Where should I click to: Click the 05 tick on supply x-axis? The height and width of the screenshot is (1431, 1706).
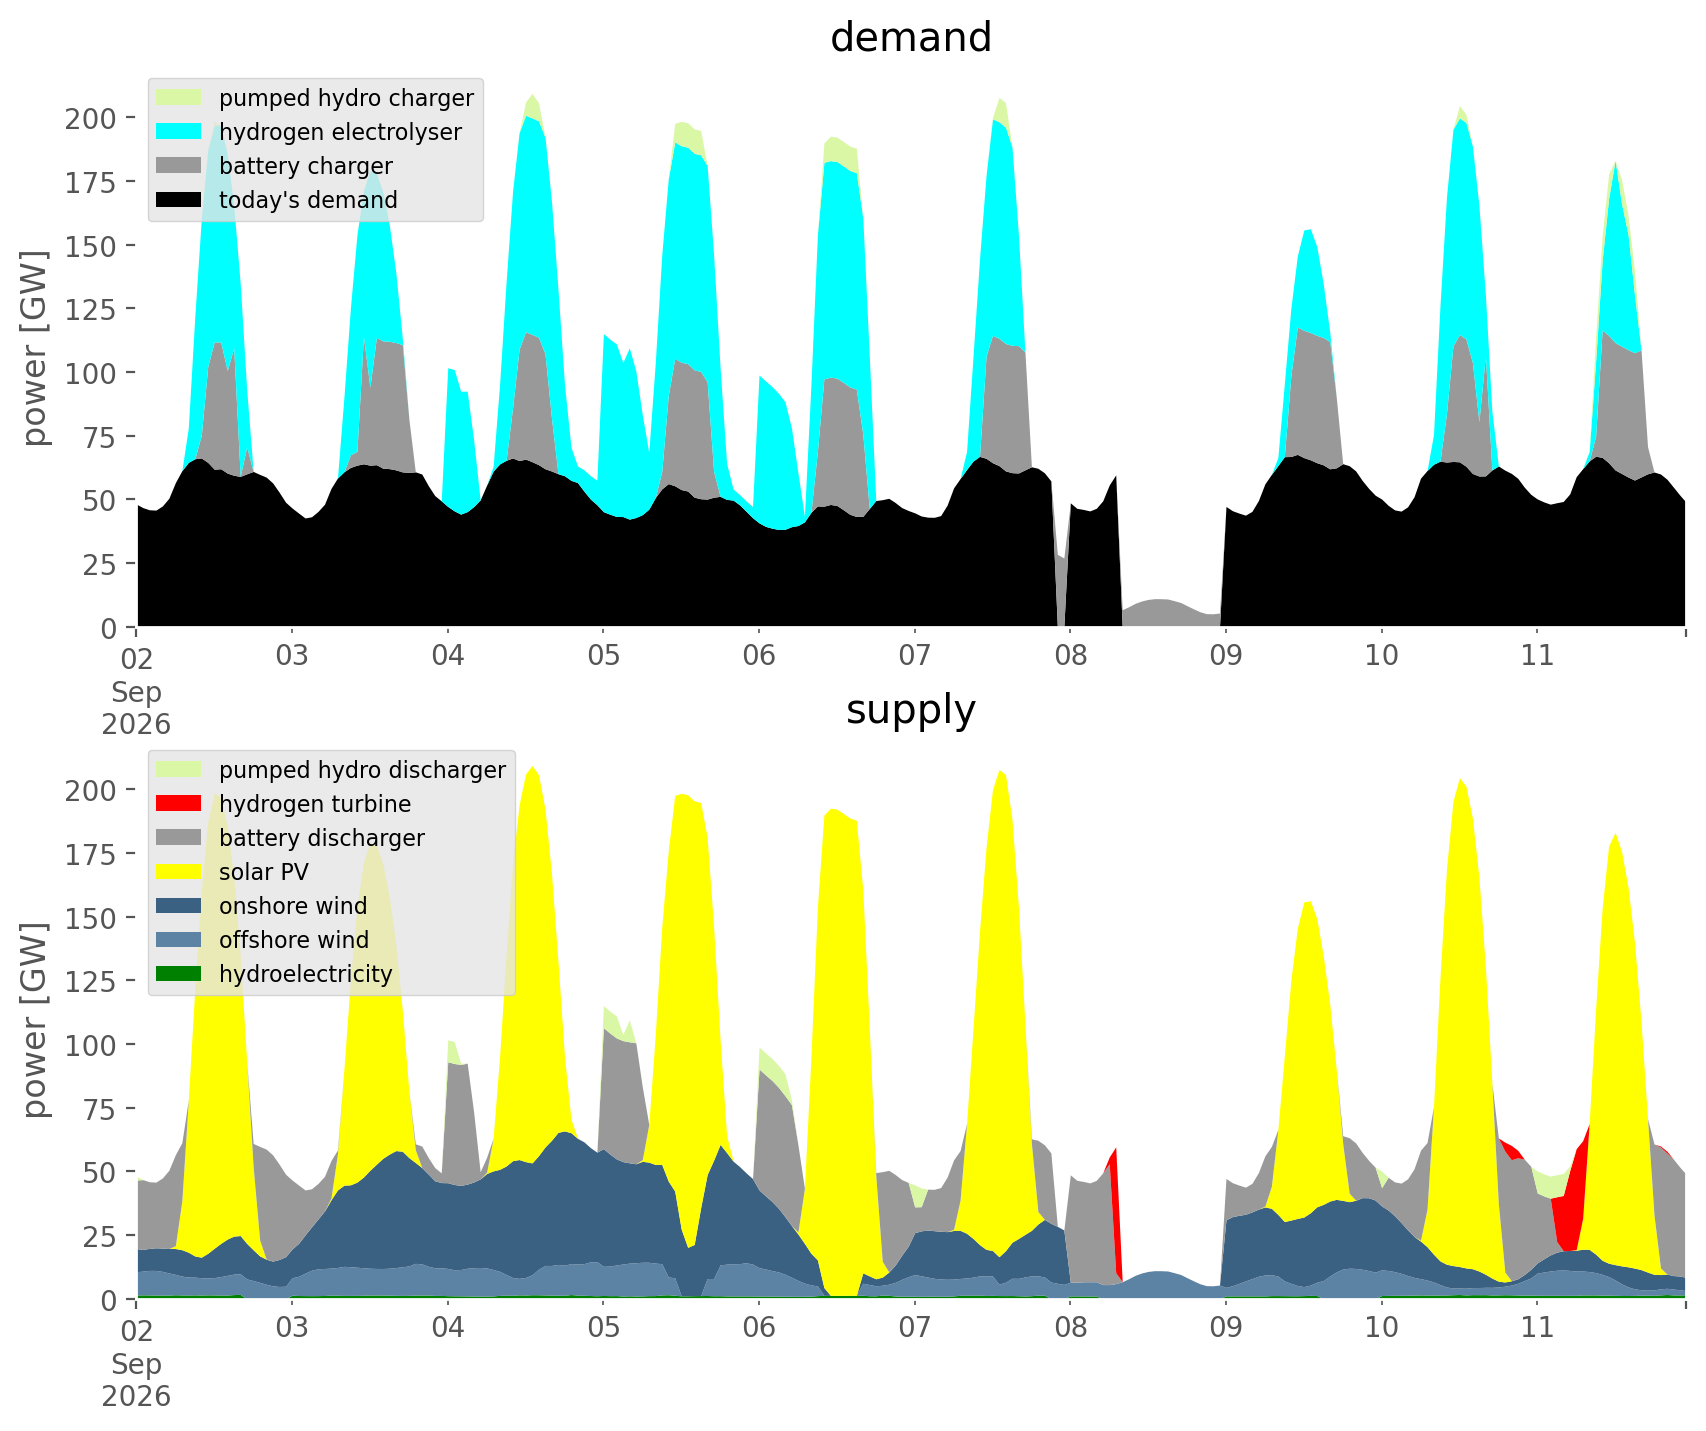(x=603, y=1328)
